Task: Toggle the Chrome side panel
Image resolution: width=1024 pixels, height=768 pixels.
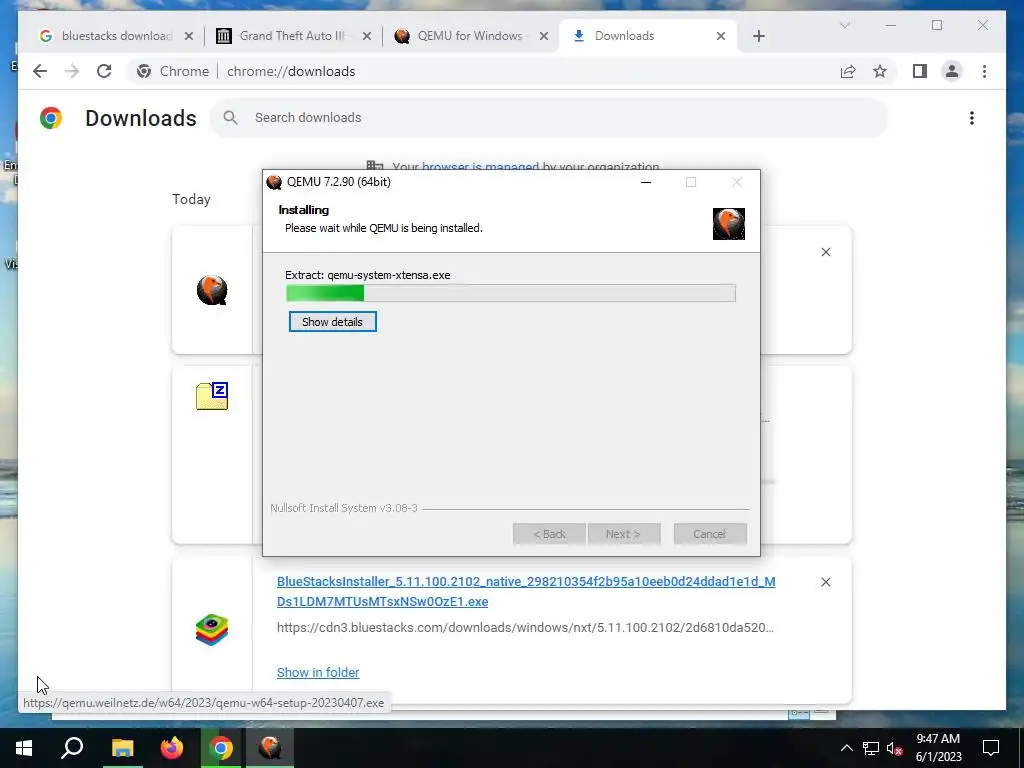Action: (x=920, y=71)
